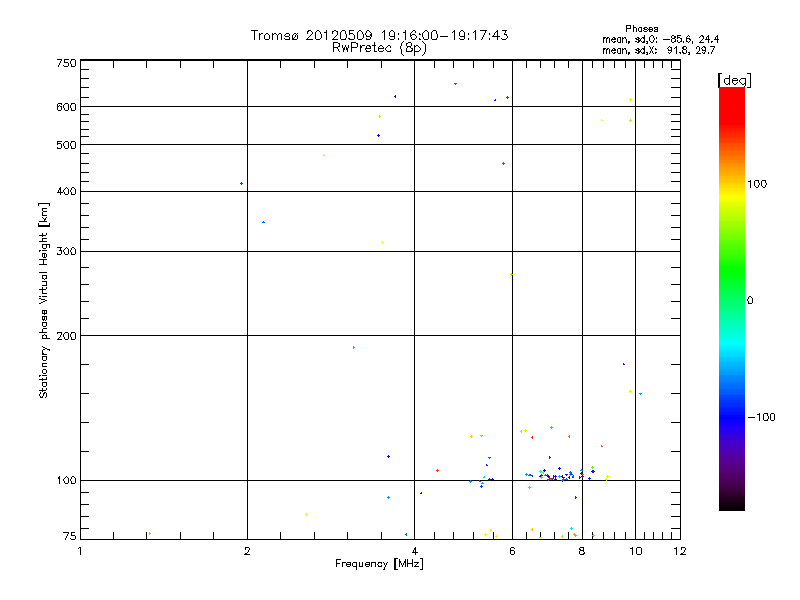This screenshot has height=600, width=800.
Task: Click the y-axis tick label '400'
Action: coord(66,191)
